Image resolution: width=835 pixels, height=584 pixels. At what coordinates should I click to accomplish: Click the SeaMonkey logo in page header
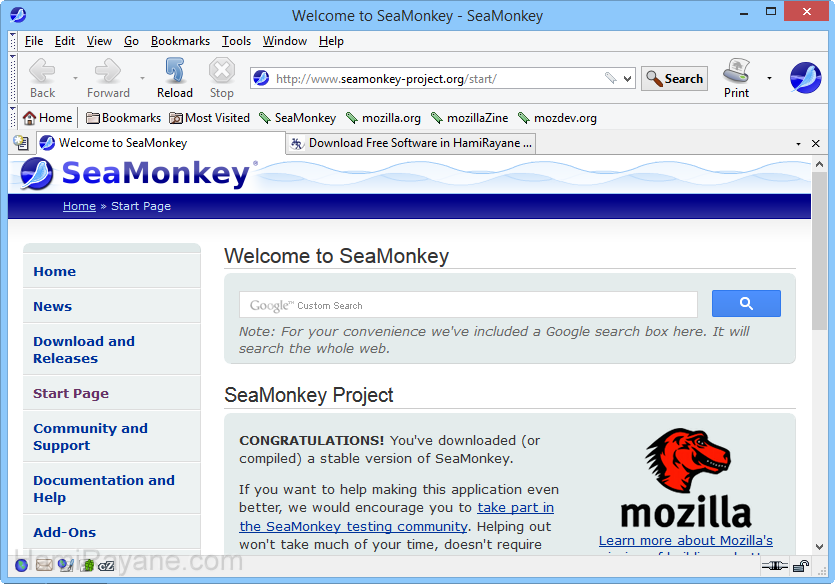click(135, 174)
